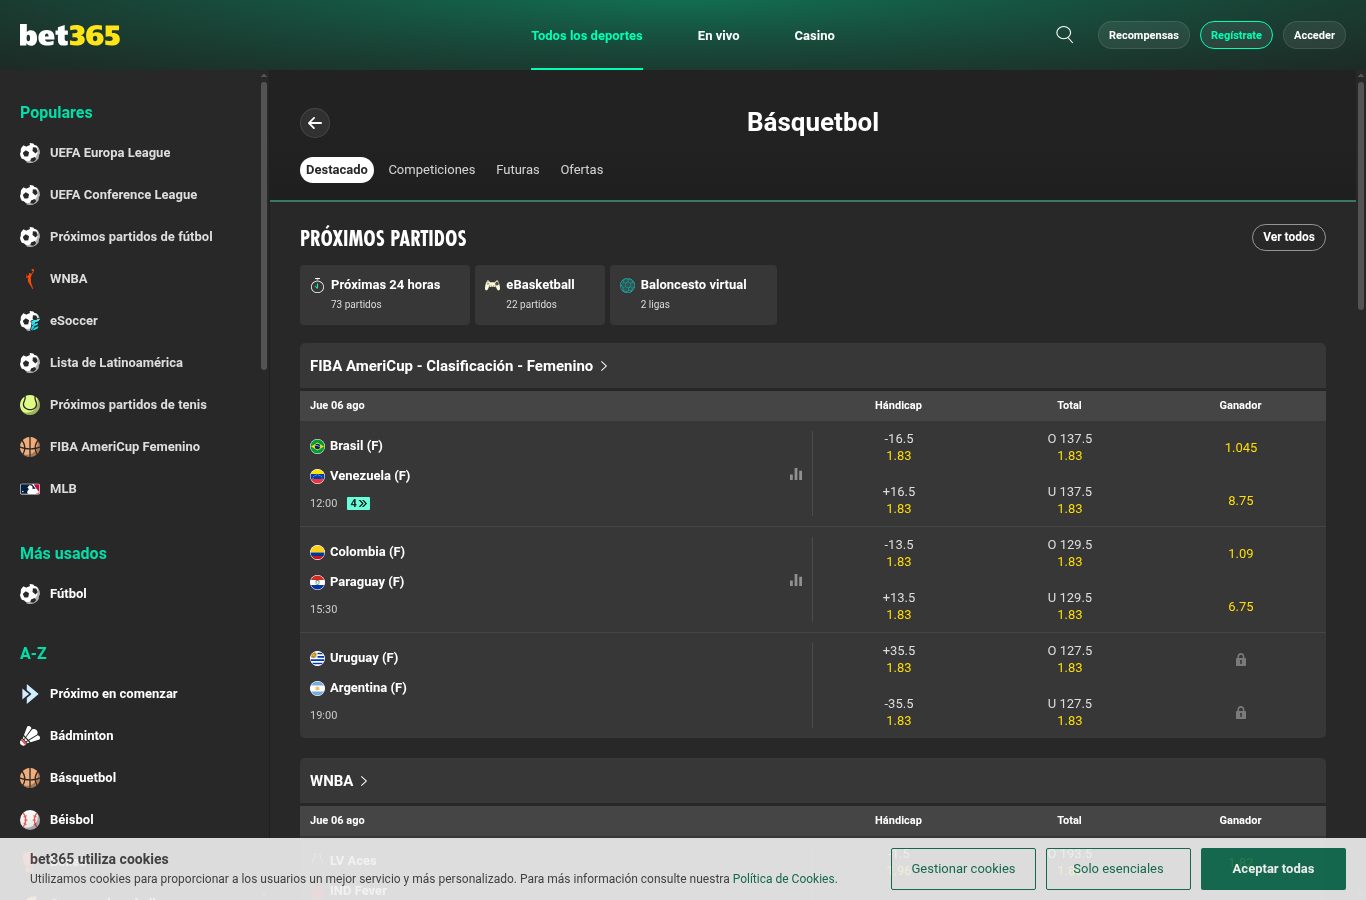Screen dimensions: 1366x900
Task: Click Solo esenciales cookies button
Action: pos(1118,869)
